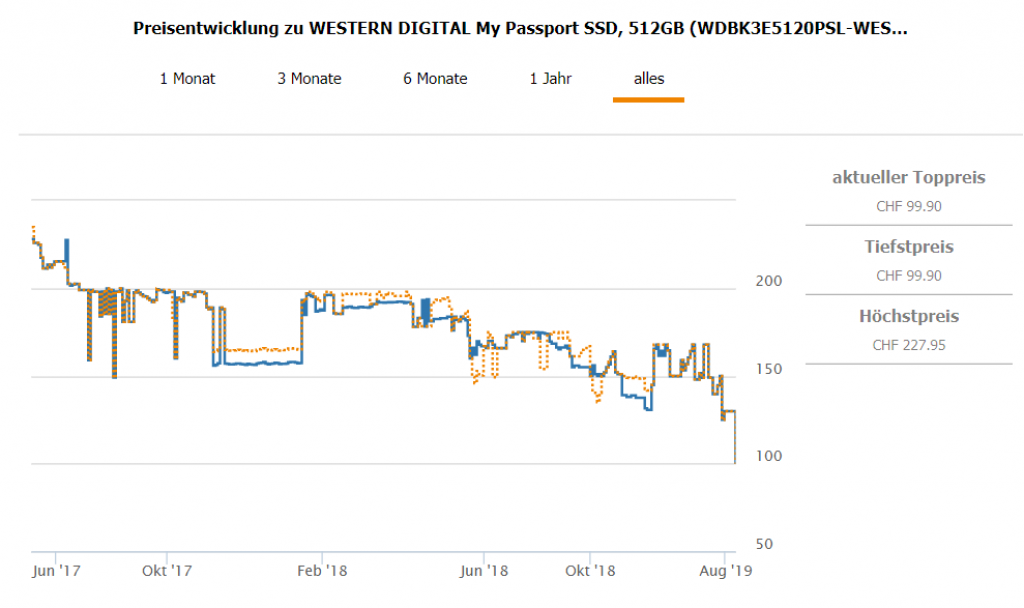Click the Feb '18 date marker

tap(323, 570)
